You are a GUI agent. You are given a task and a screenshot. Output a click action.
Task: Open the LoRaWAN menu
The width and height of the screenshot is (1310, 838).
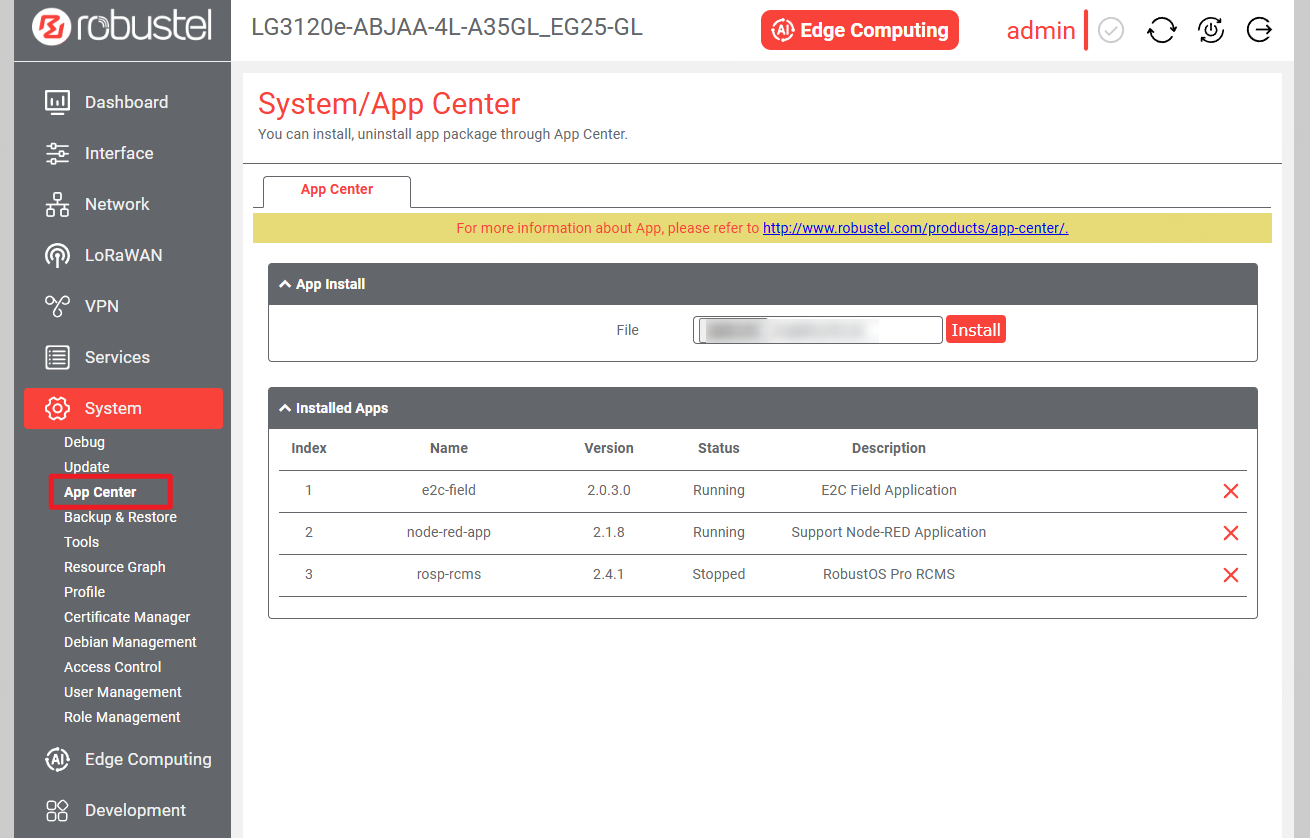pyautogui.click(x=123, y=255)
